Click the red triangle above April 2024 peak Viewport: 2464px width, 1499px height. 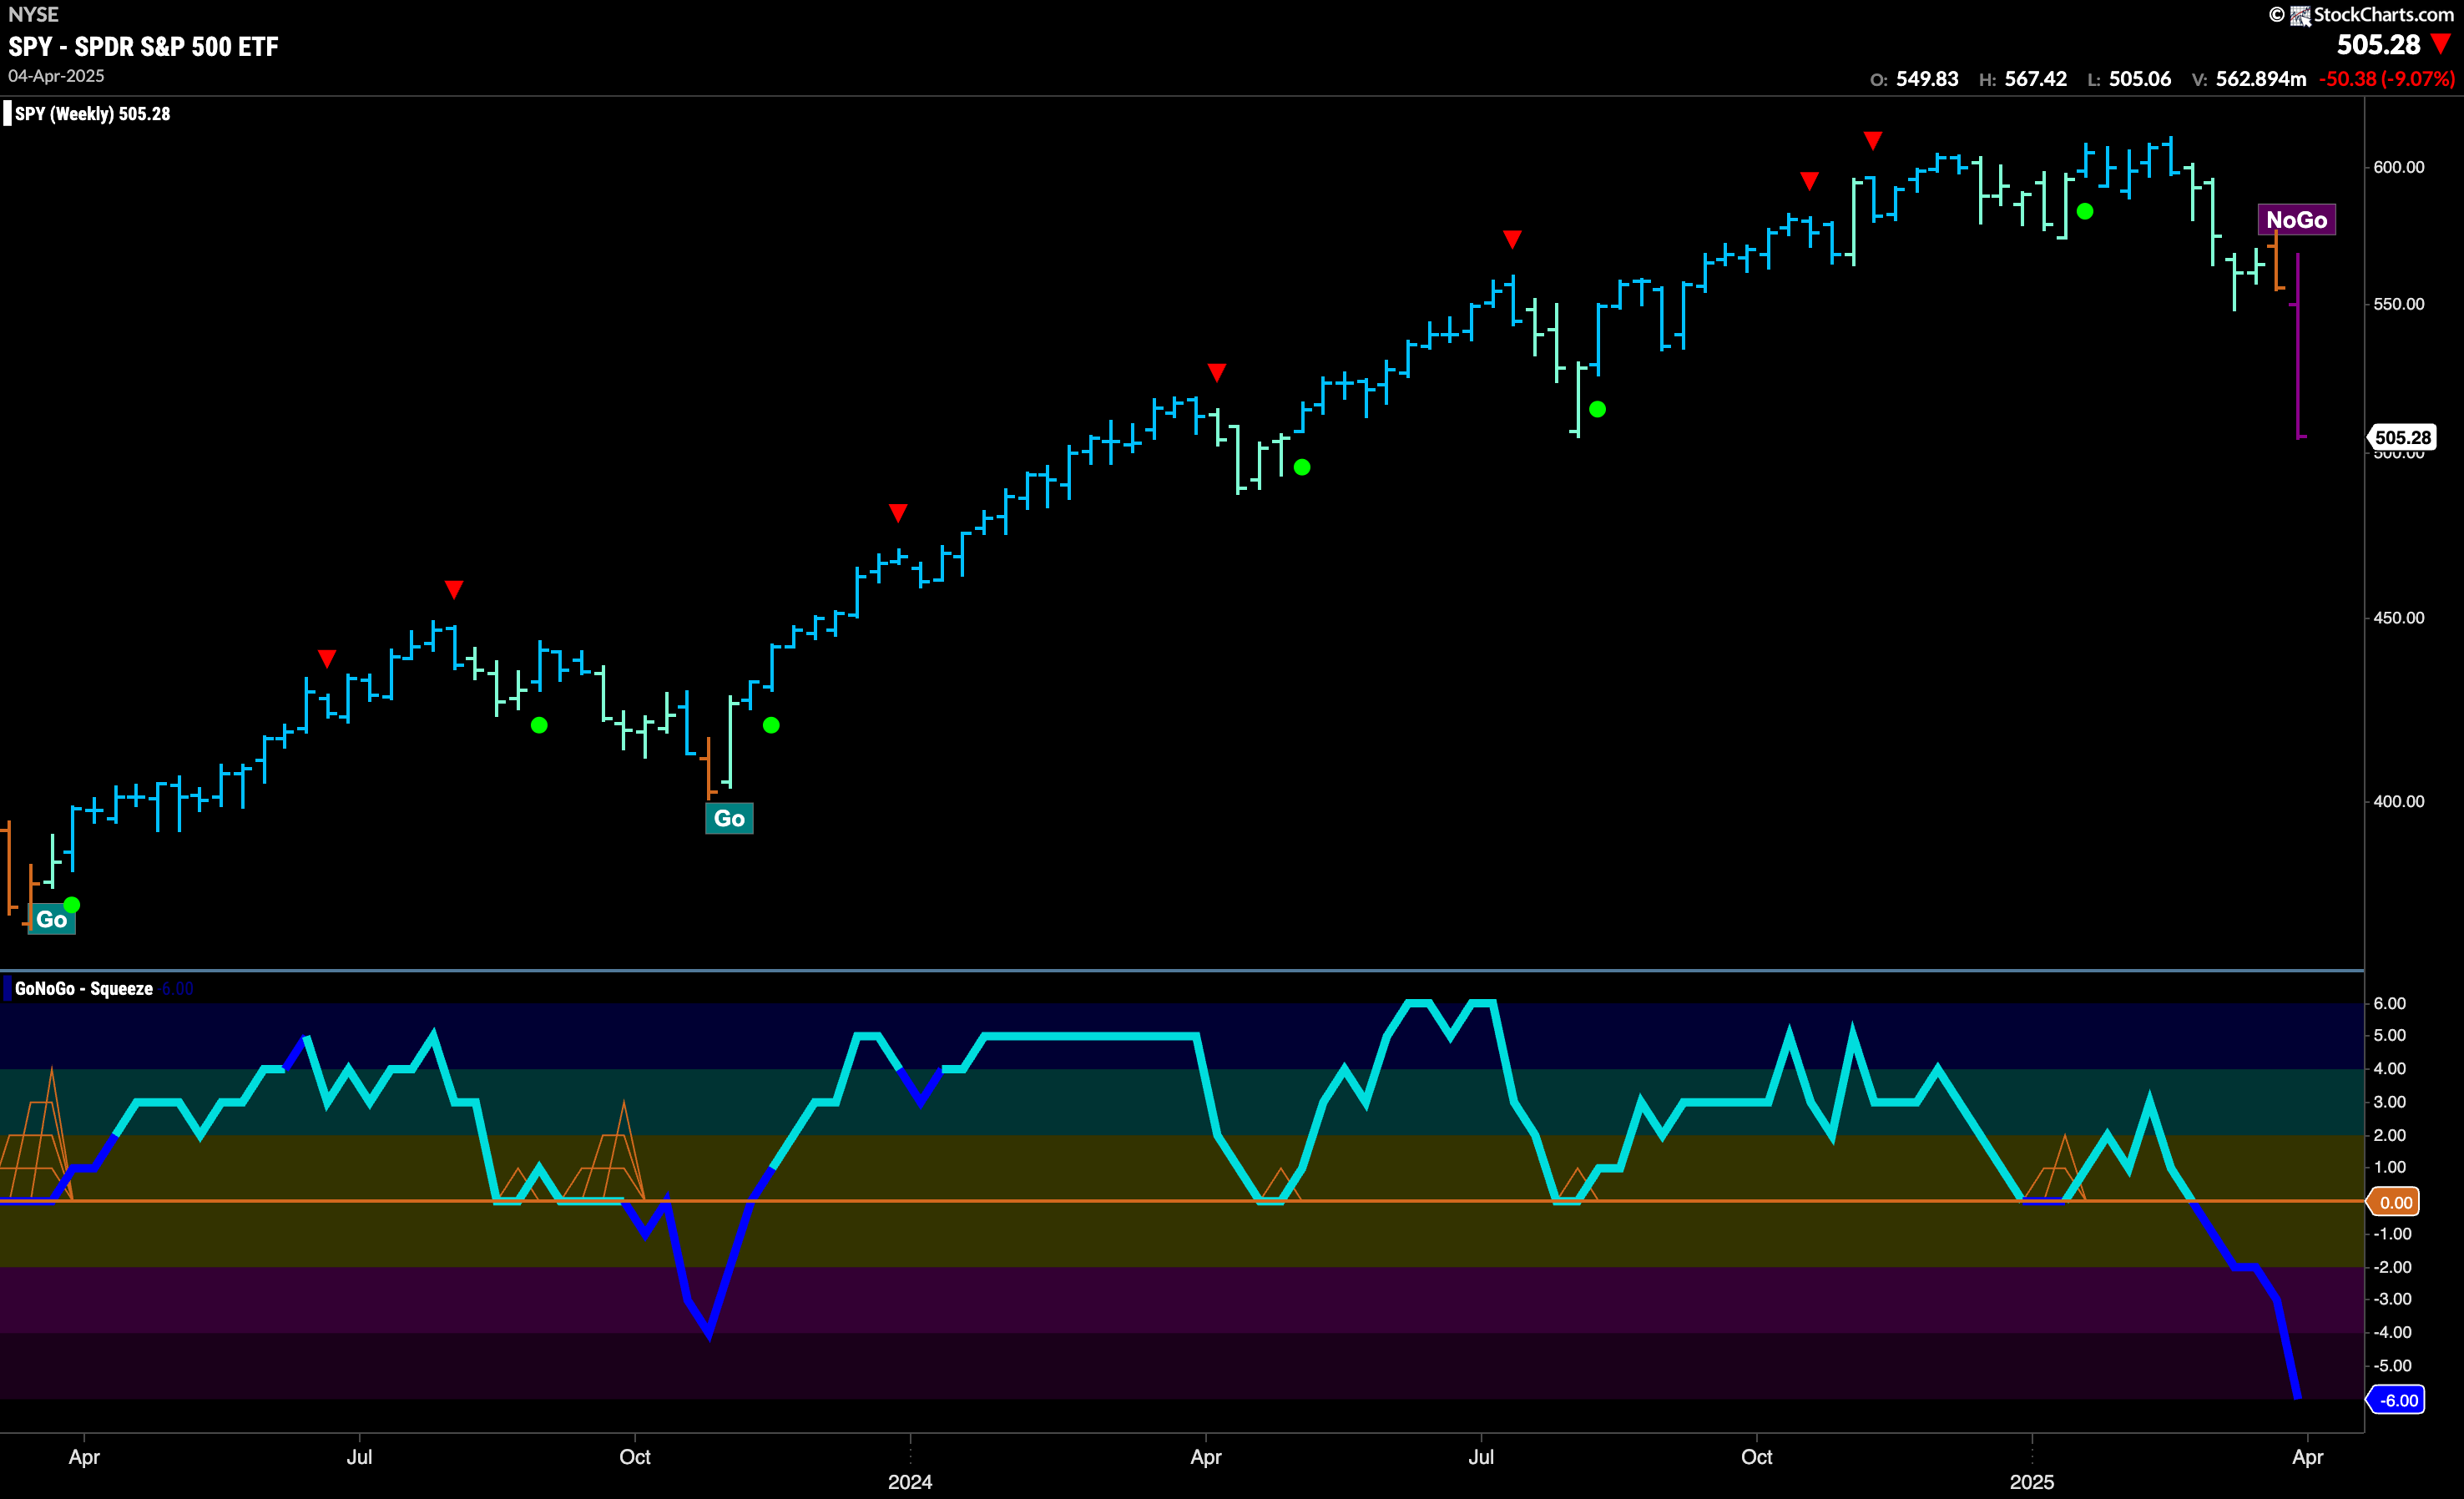pos(1216,373)
